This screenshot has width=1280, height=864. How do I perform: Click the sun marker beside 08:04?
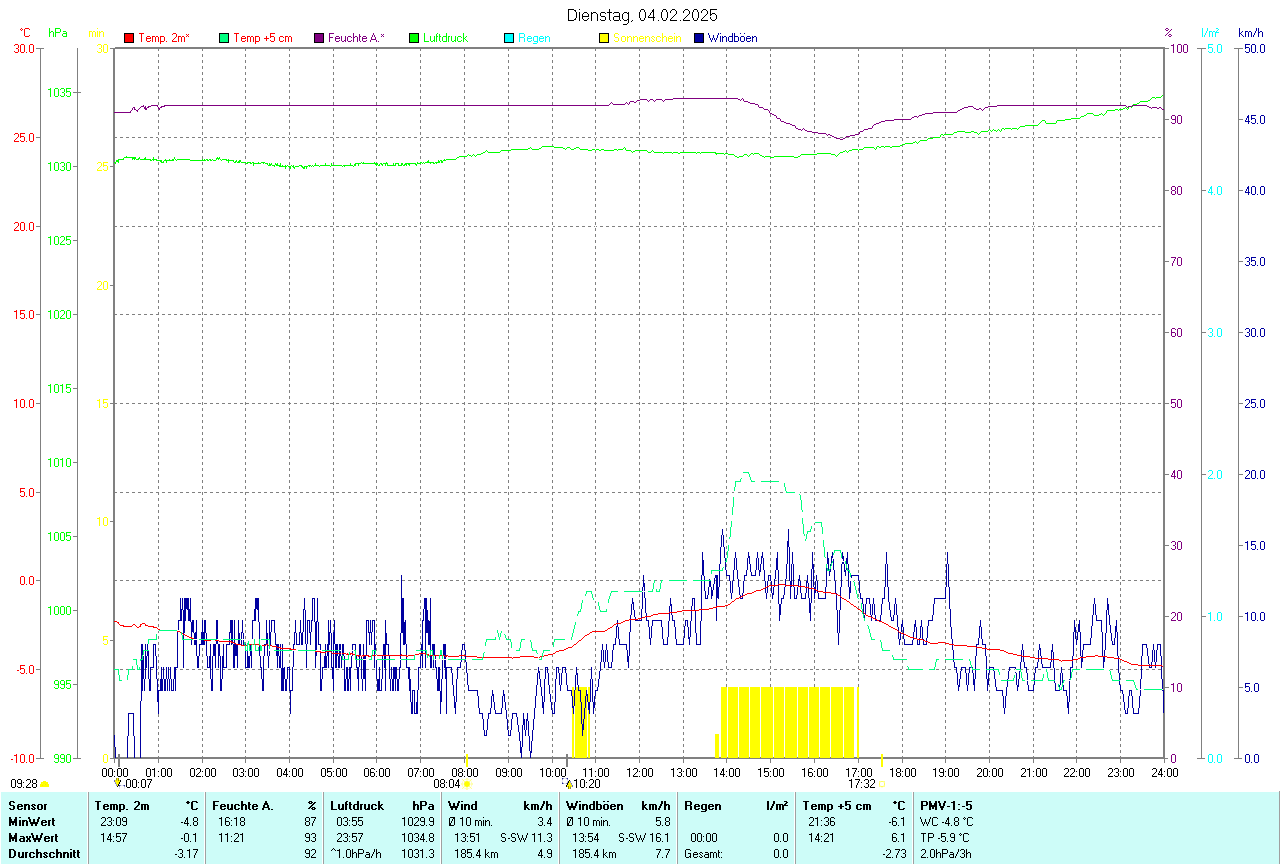[x=467, y=785]
